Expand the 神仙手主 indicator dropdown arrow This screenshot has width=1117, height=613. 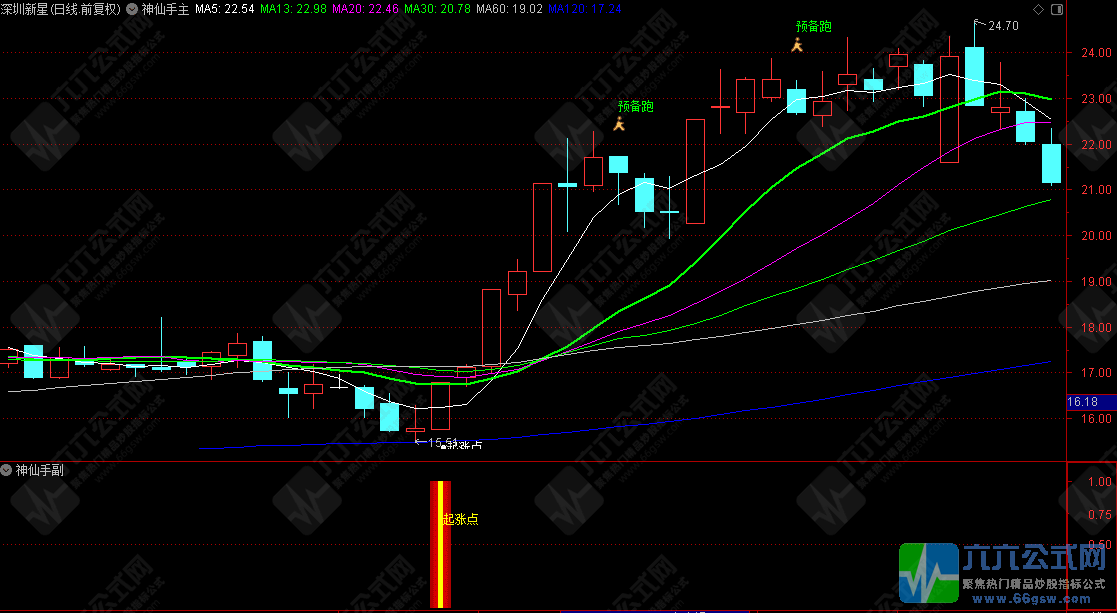click(x=133, y=9)
